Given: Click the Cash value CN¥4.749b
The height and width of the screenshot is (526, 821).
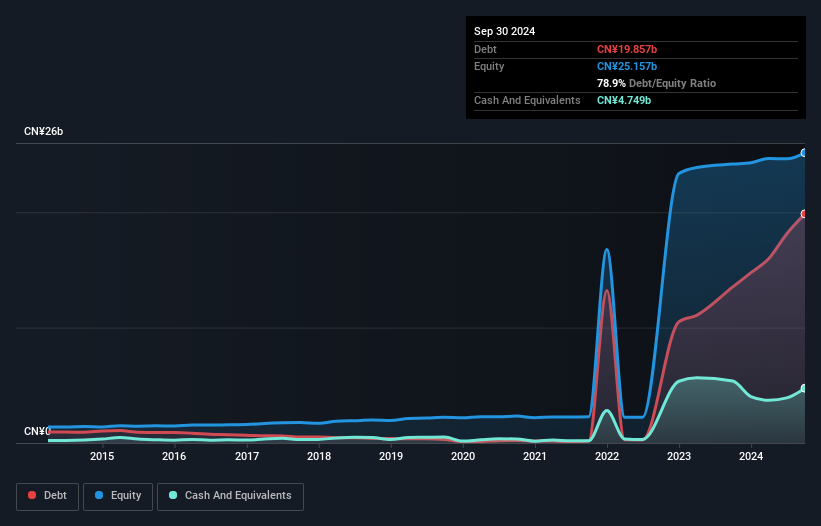Looking at the screenshot, I should tap(624, 100).
